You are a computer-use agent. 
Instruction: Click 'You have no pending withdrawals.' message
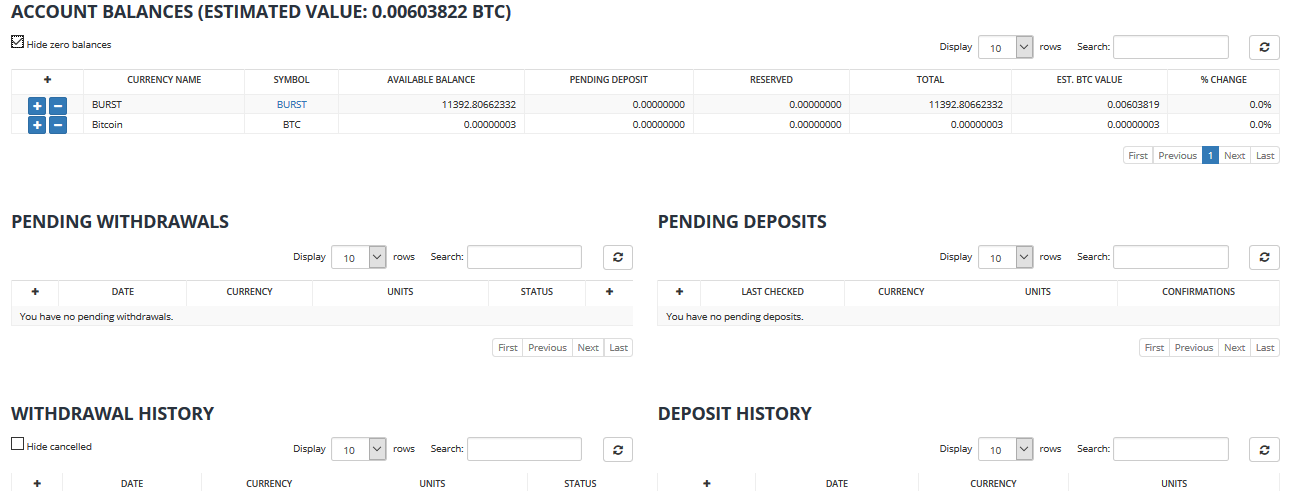(x=97, y=317)
